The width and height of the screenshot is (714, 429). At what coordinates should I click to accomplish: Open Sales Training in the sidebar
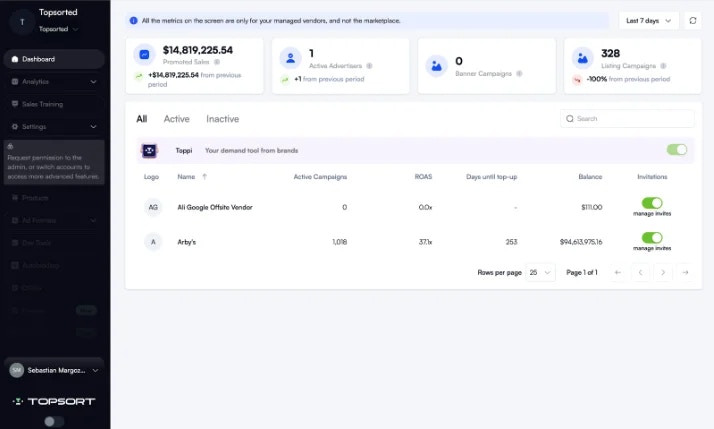pyautogui.click(x=54, y=104)
